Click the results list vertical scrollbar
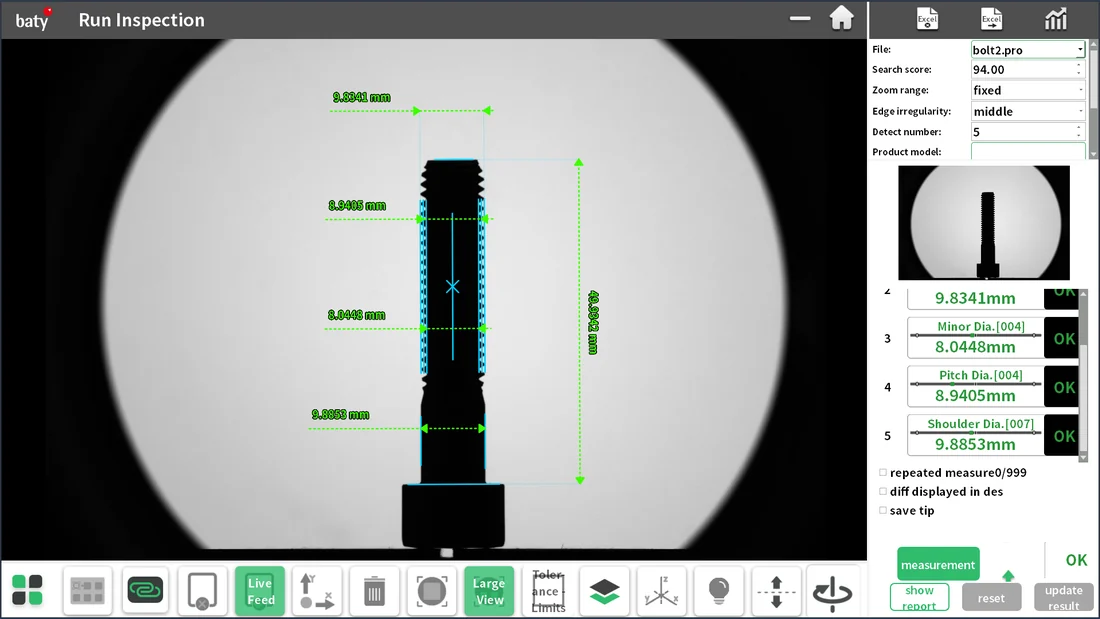The width and height of the screenshot is (1100, 619). (x=1083, y=375)
